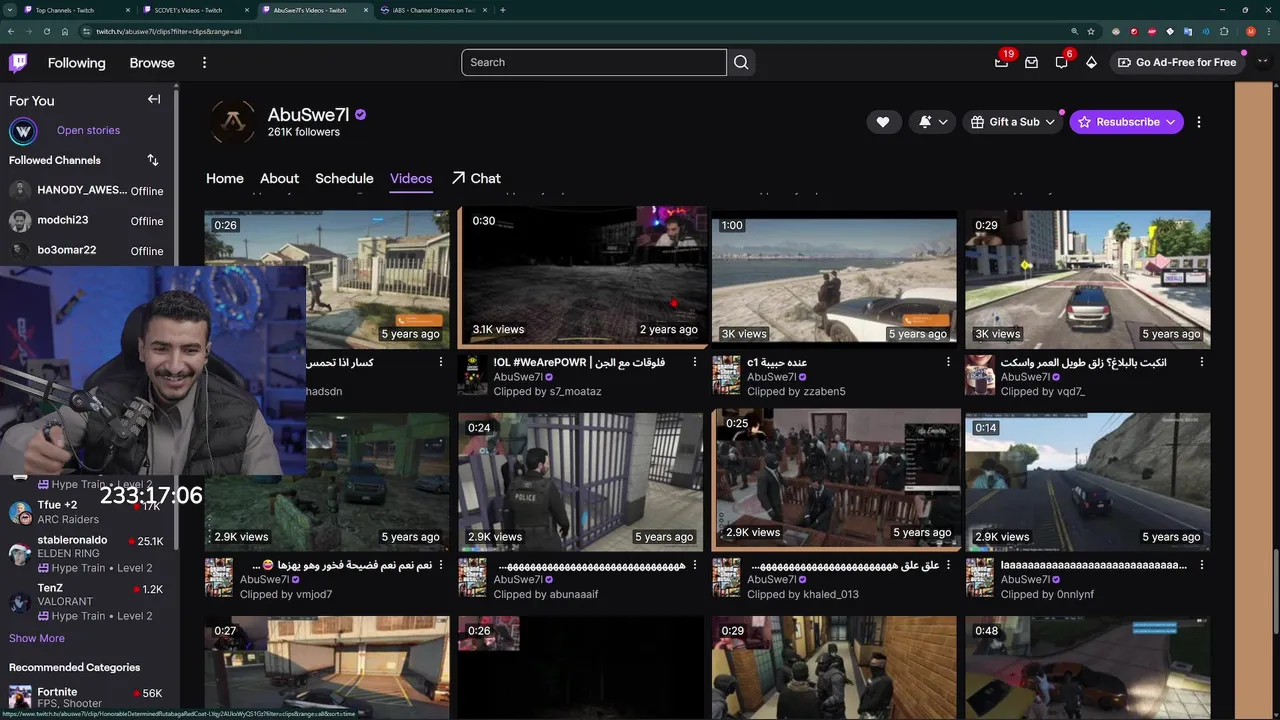Open stableronaldo ELDEN RING channel
This screenshot has height=720, width=1280.
tap(90, 554)
